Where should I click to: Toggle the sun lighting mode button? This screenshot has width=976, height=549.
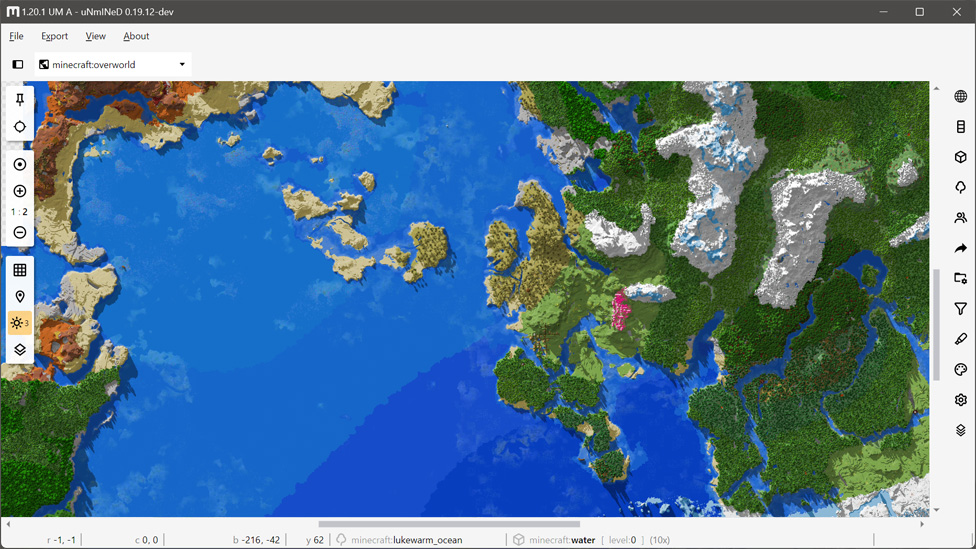coord(20,323)
